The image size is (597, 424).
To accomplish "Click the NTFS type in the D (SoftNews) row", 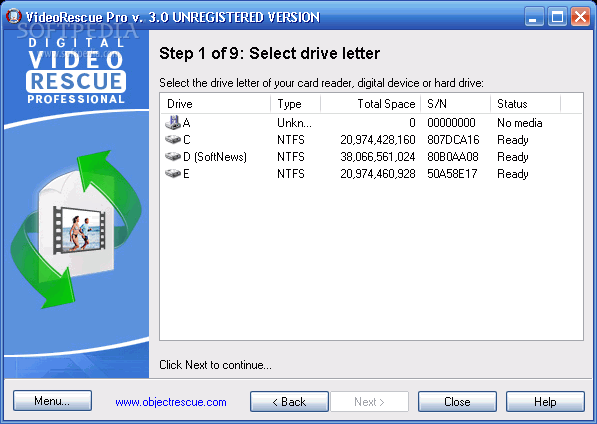I will (291, 157).
